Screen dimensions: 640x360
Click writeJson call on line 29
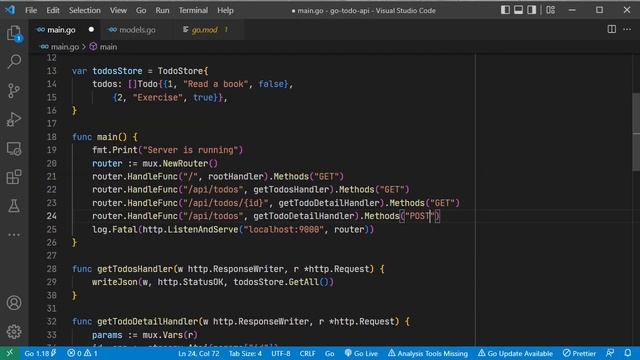click(115, 282)
